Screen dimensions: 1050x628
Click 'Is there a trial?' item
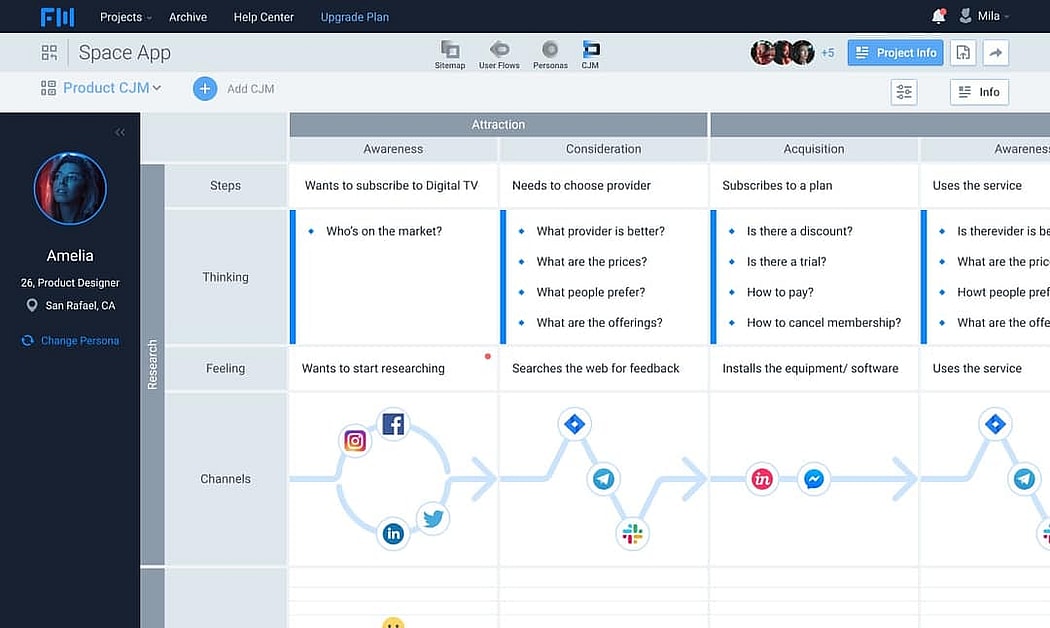point(787,262)
